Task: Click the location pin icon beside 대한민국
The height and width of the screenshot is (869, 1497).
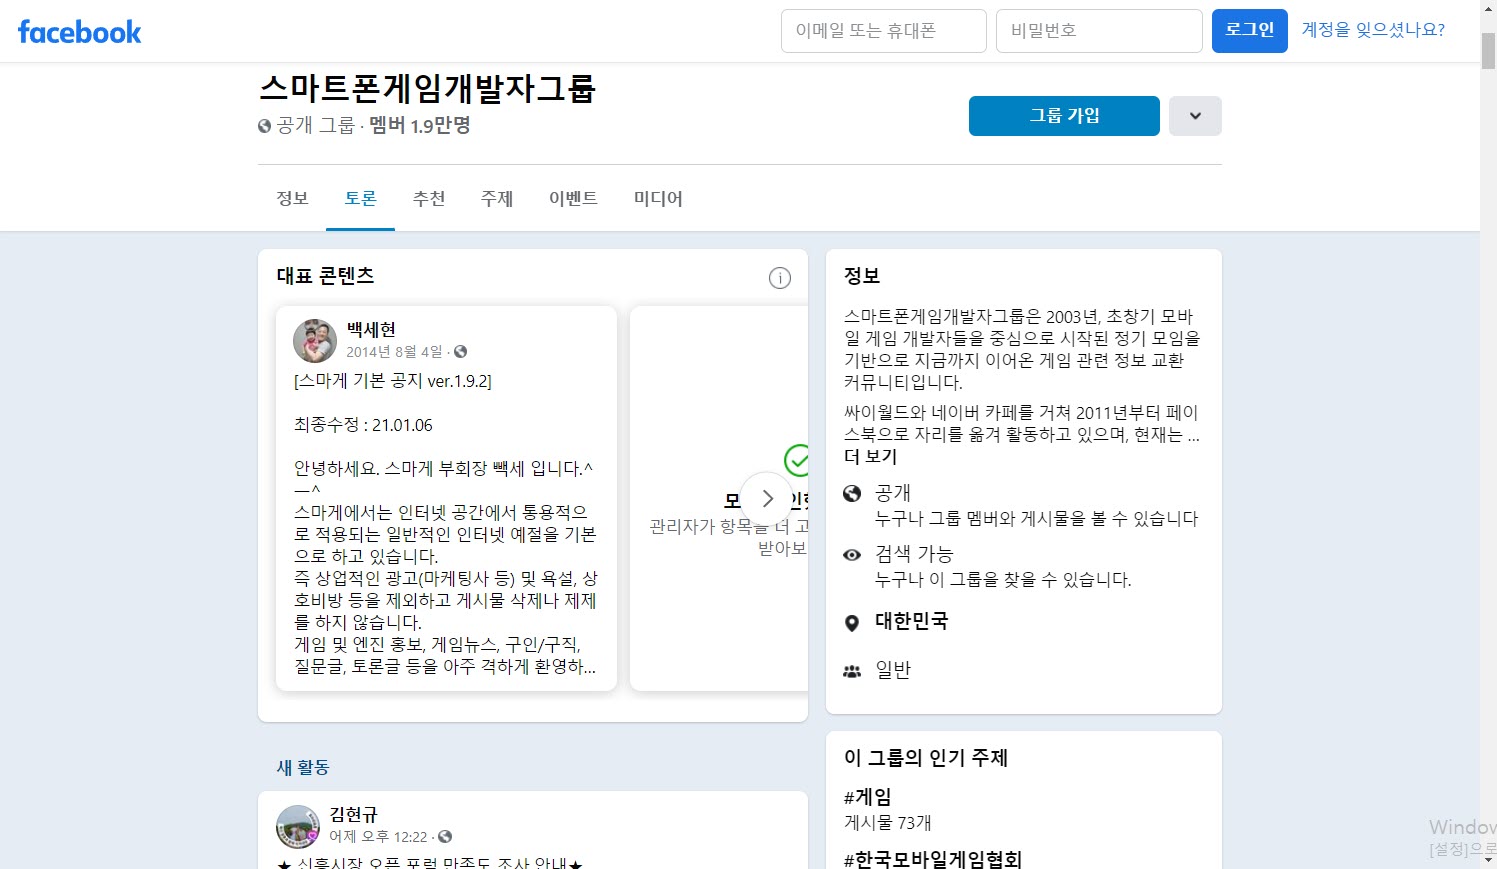Action: (x=852, y=623)
